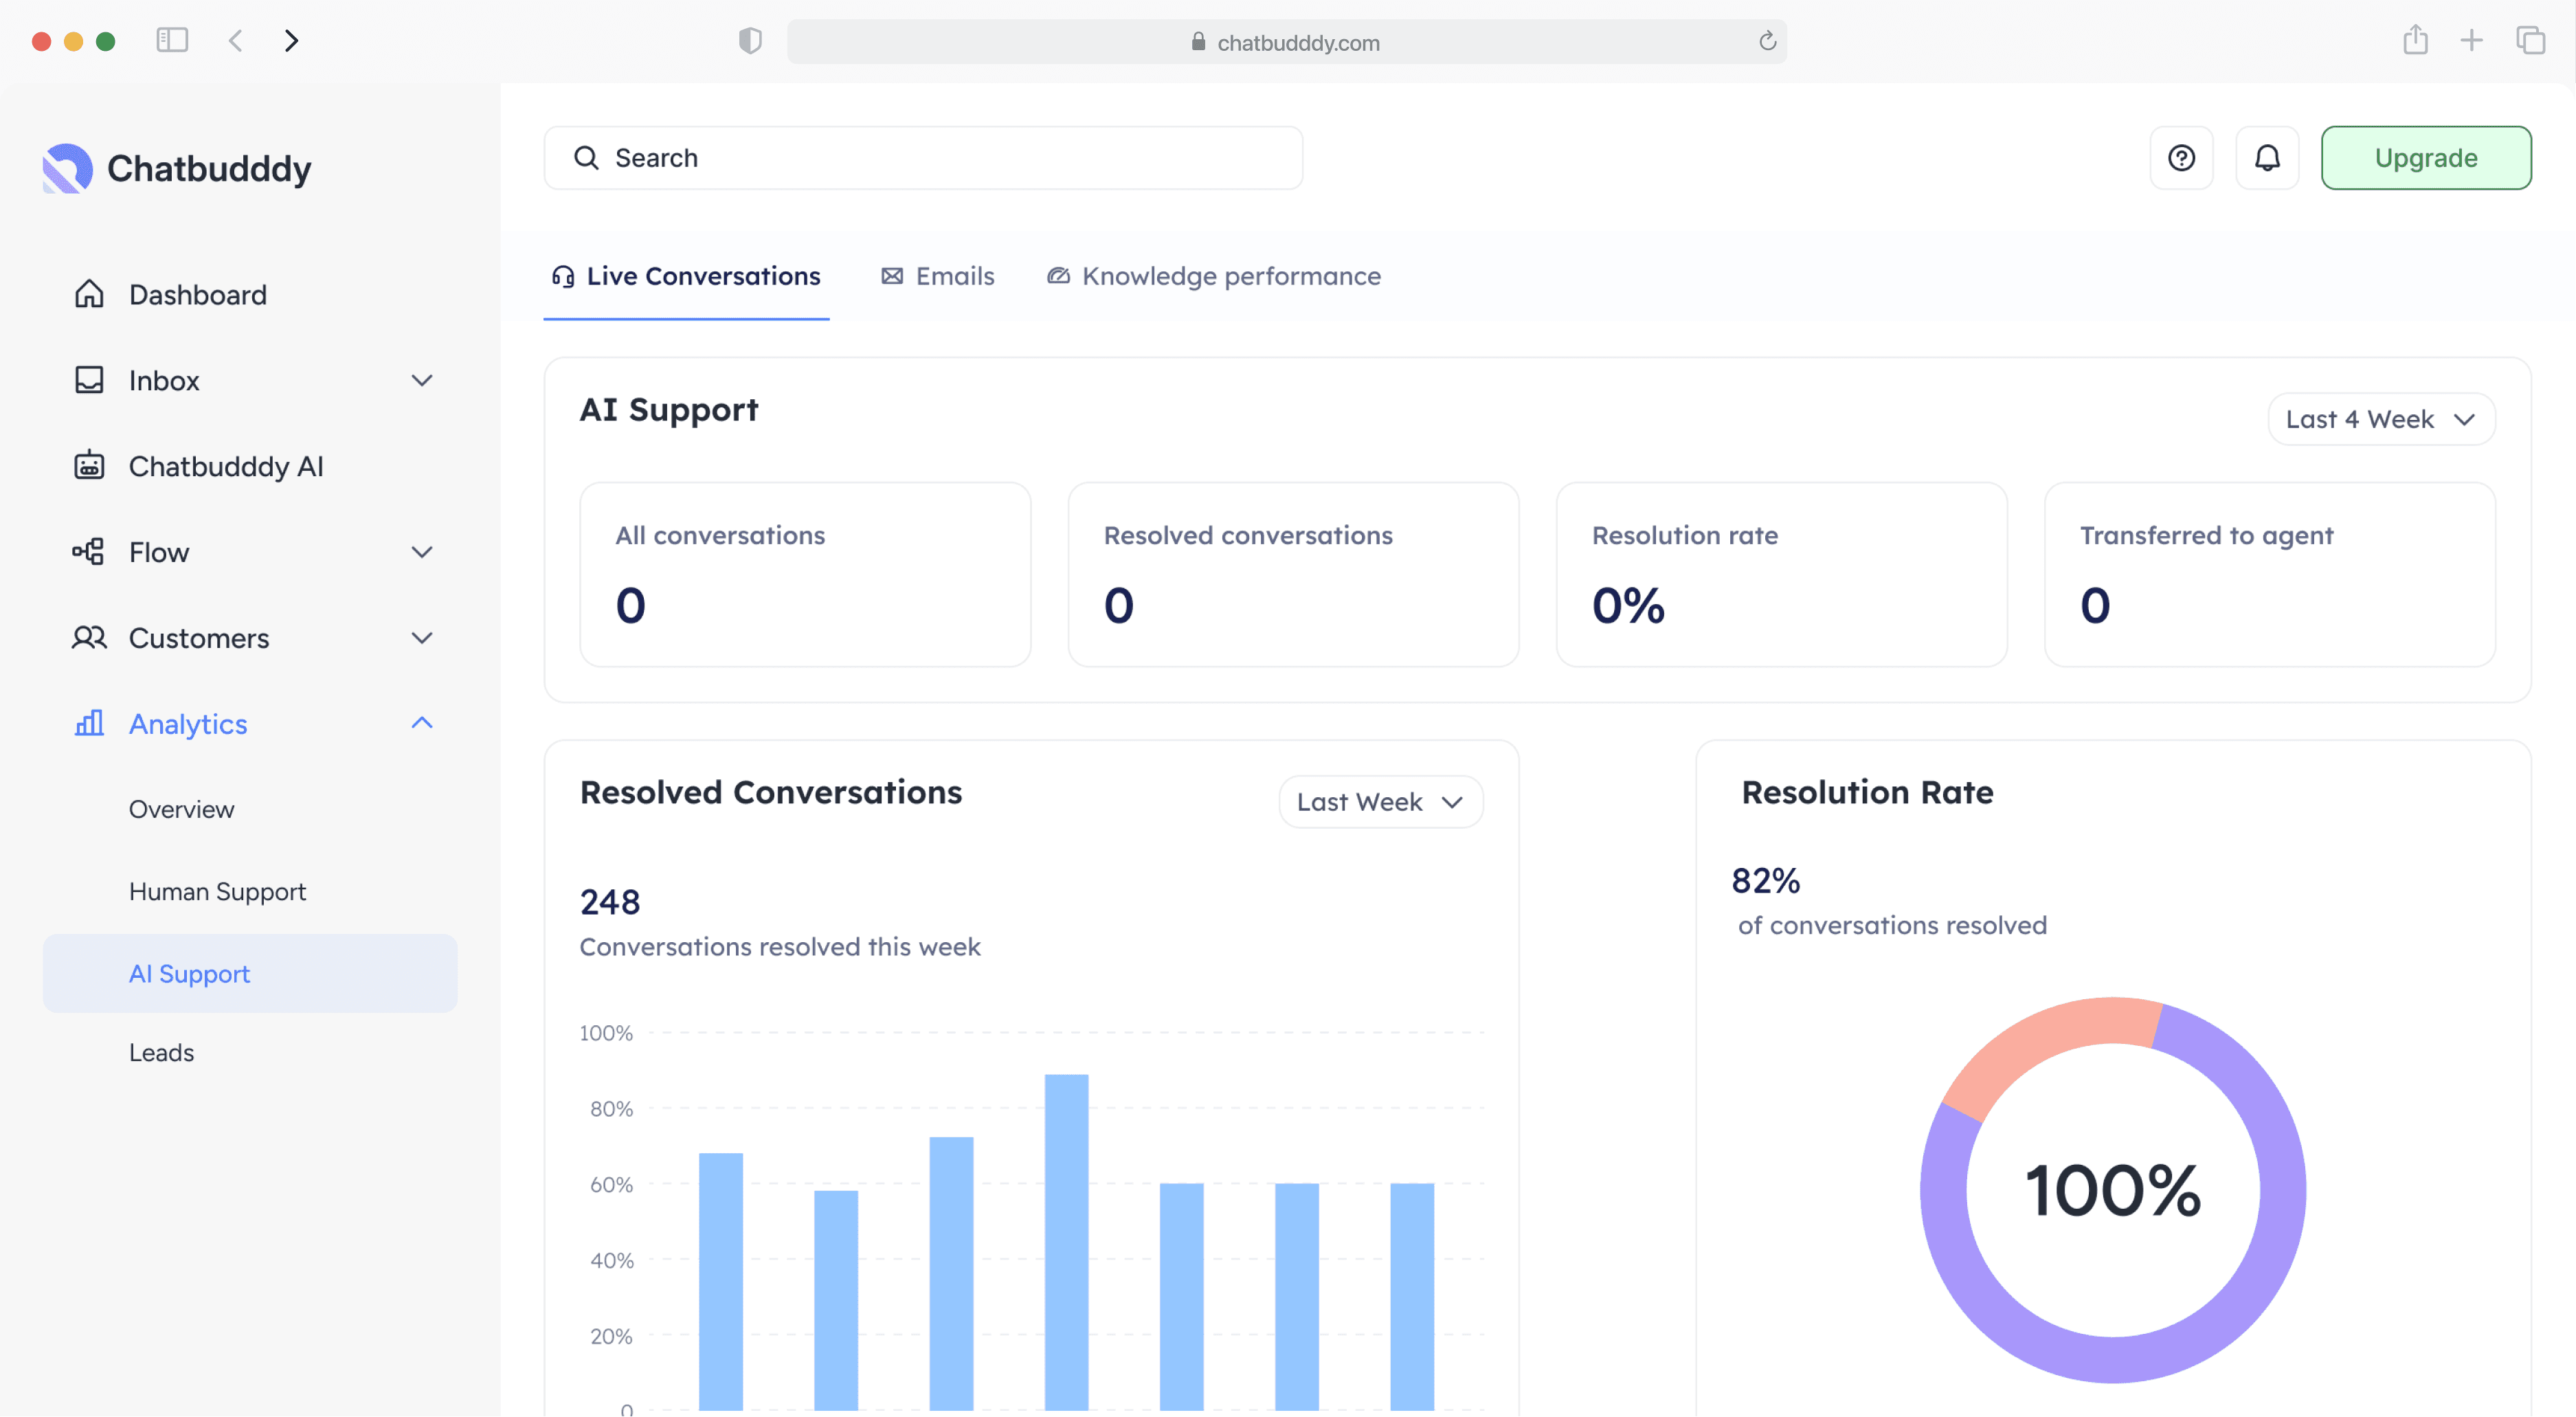Open the notification bell icon
The height and width of the screenshot is (1417, 2576).
point(2267,157)
